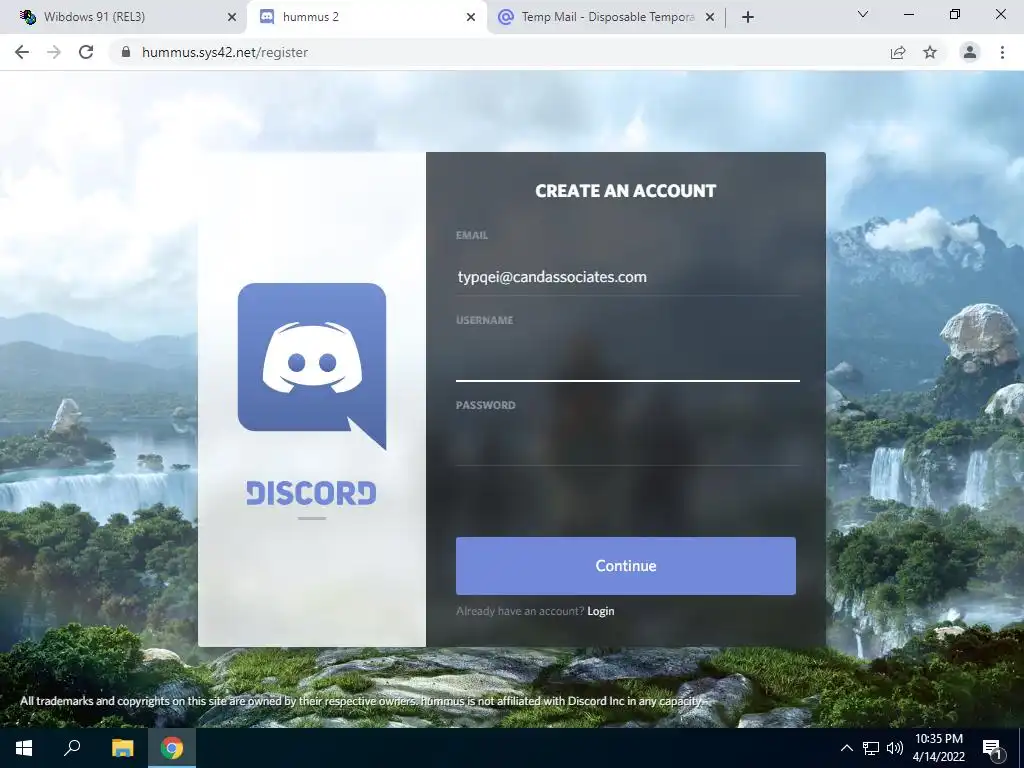1024x768 pixels.
Task: Open a new tab with plus
Action: [x=748, y=17]
